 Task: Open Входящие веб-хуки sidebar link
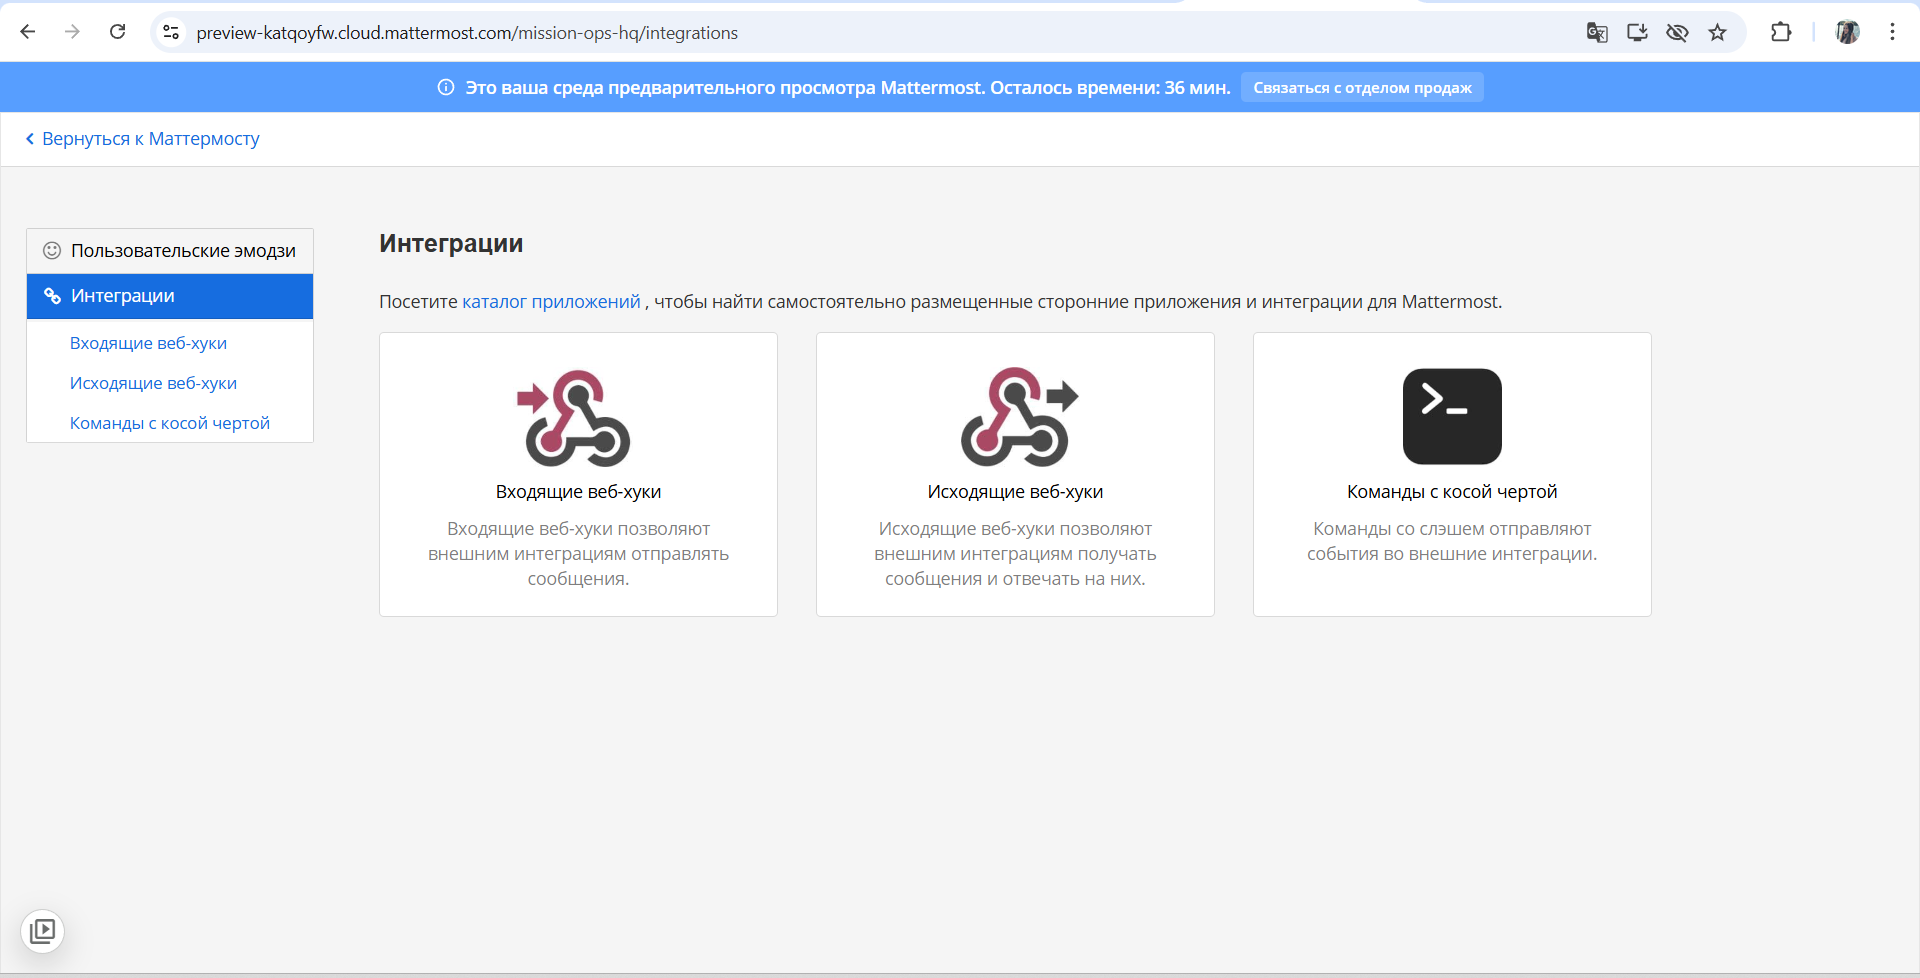148,343
